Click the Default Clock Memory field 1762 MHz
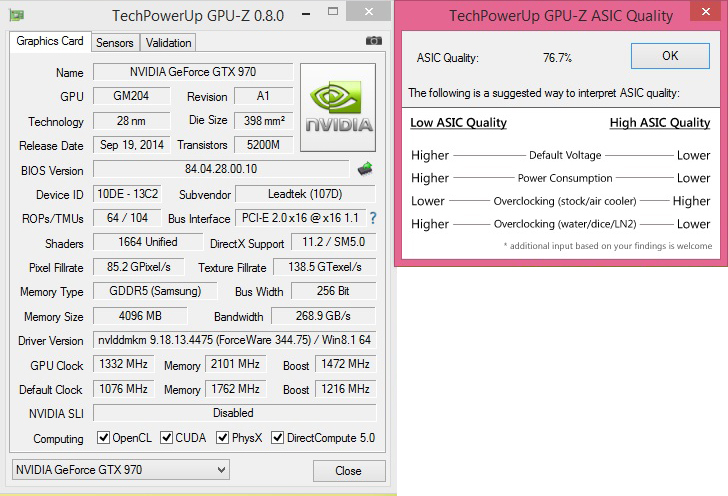This screenshot has width=728, height=496. [235, 389]
